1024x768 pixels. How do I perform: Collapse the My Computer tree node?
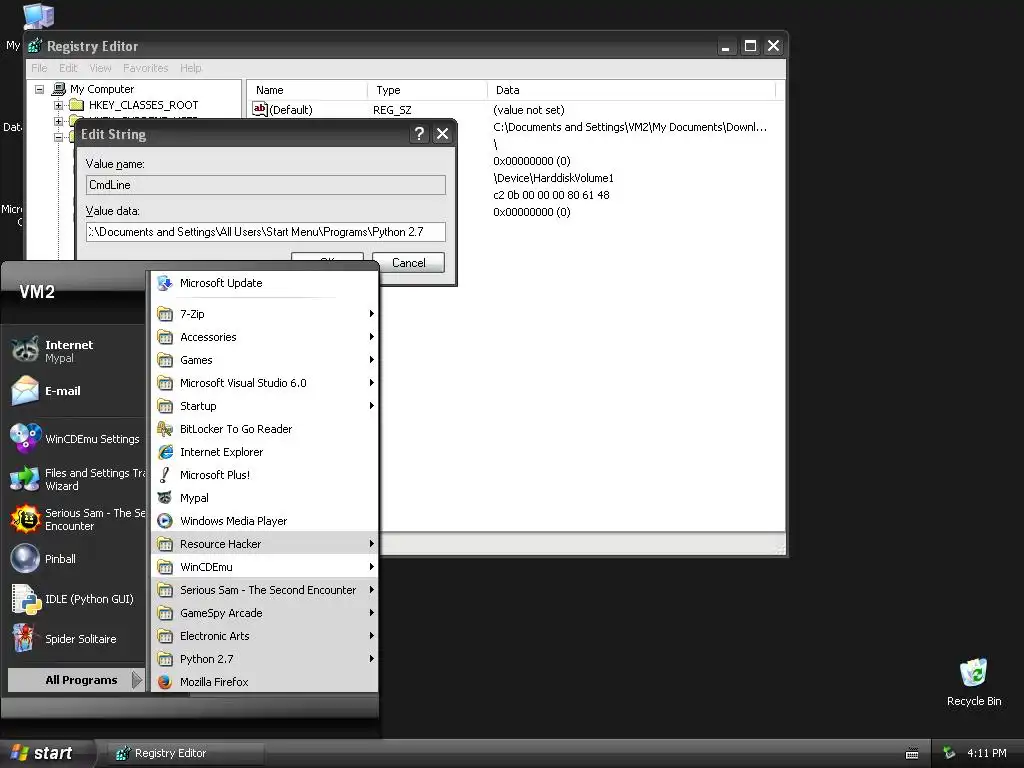(x=40, y=89)
